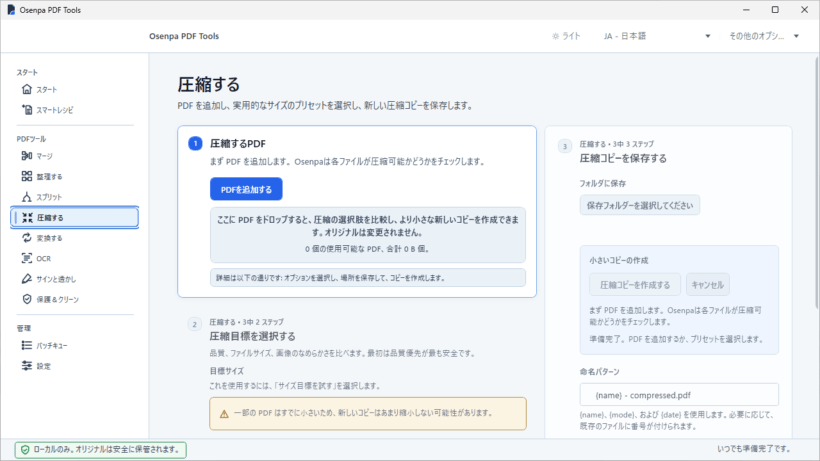Open the Protect & Clean shield icon
The width and height of the screenshot is (820, 461).
click(x=27, y=299)
